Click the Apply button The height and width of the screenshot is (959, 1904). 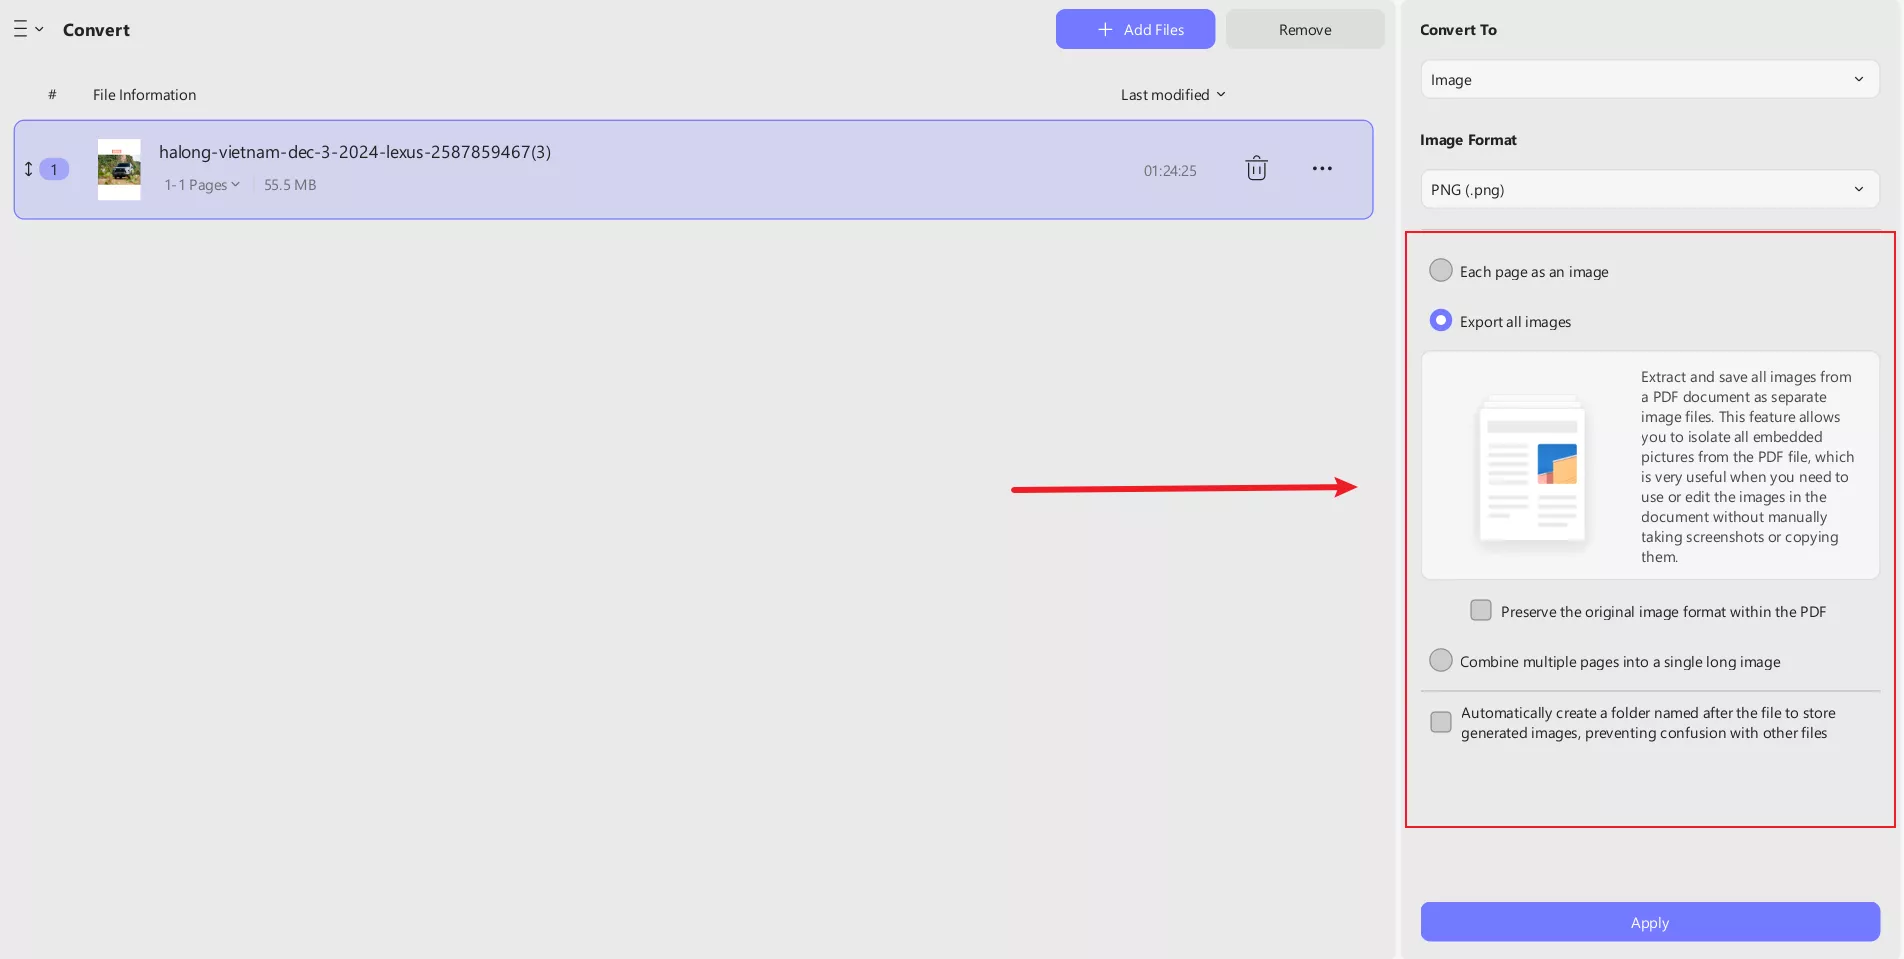(x=1649, y=922)
